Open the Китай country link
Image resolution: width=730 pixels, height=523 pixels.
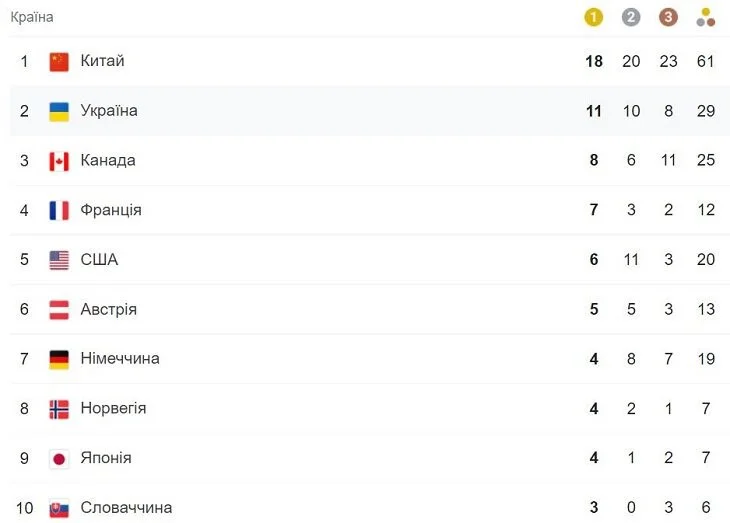point(102,61)
